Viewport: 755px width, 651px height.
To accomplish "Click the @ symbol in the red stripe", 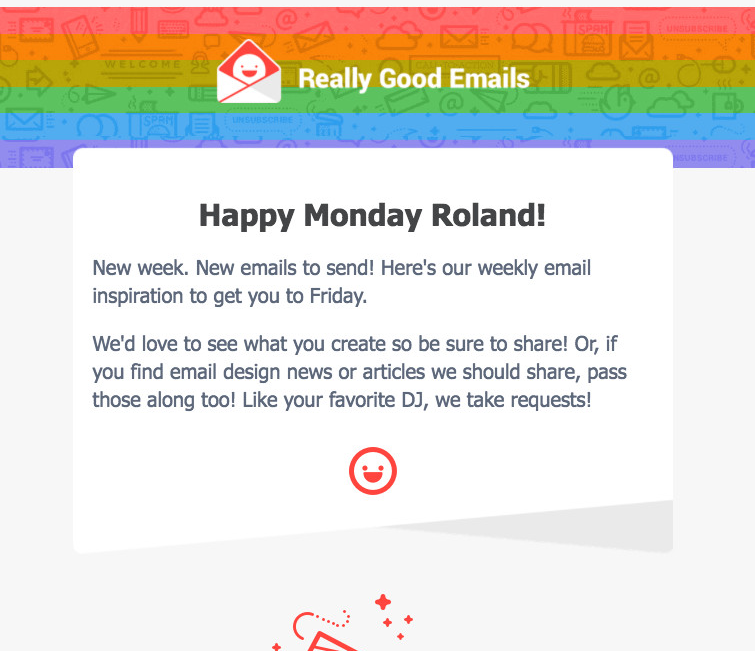I will tap(286, 19).
